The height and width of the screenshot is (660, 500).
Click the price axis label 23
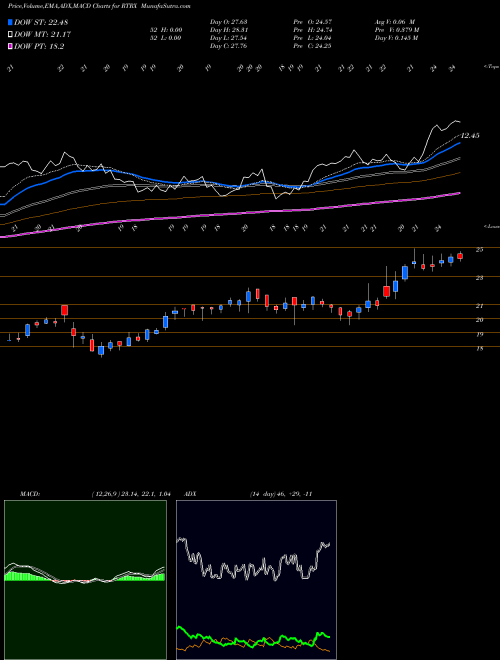tap(479, 278)
